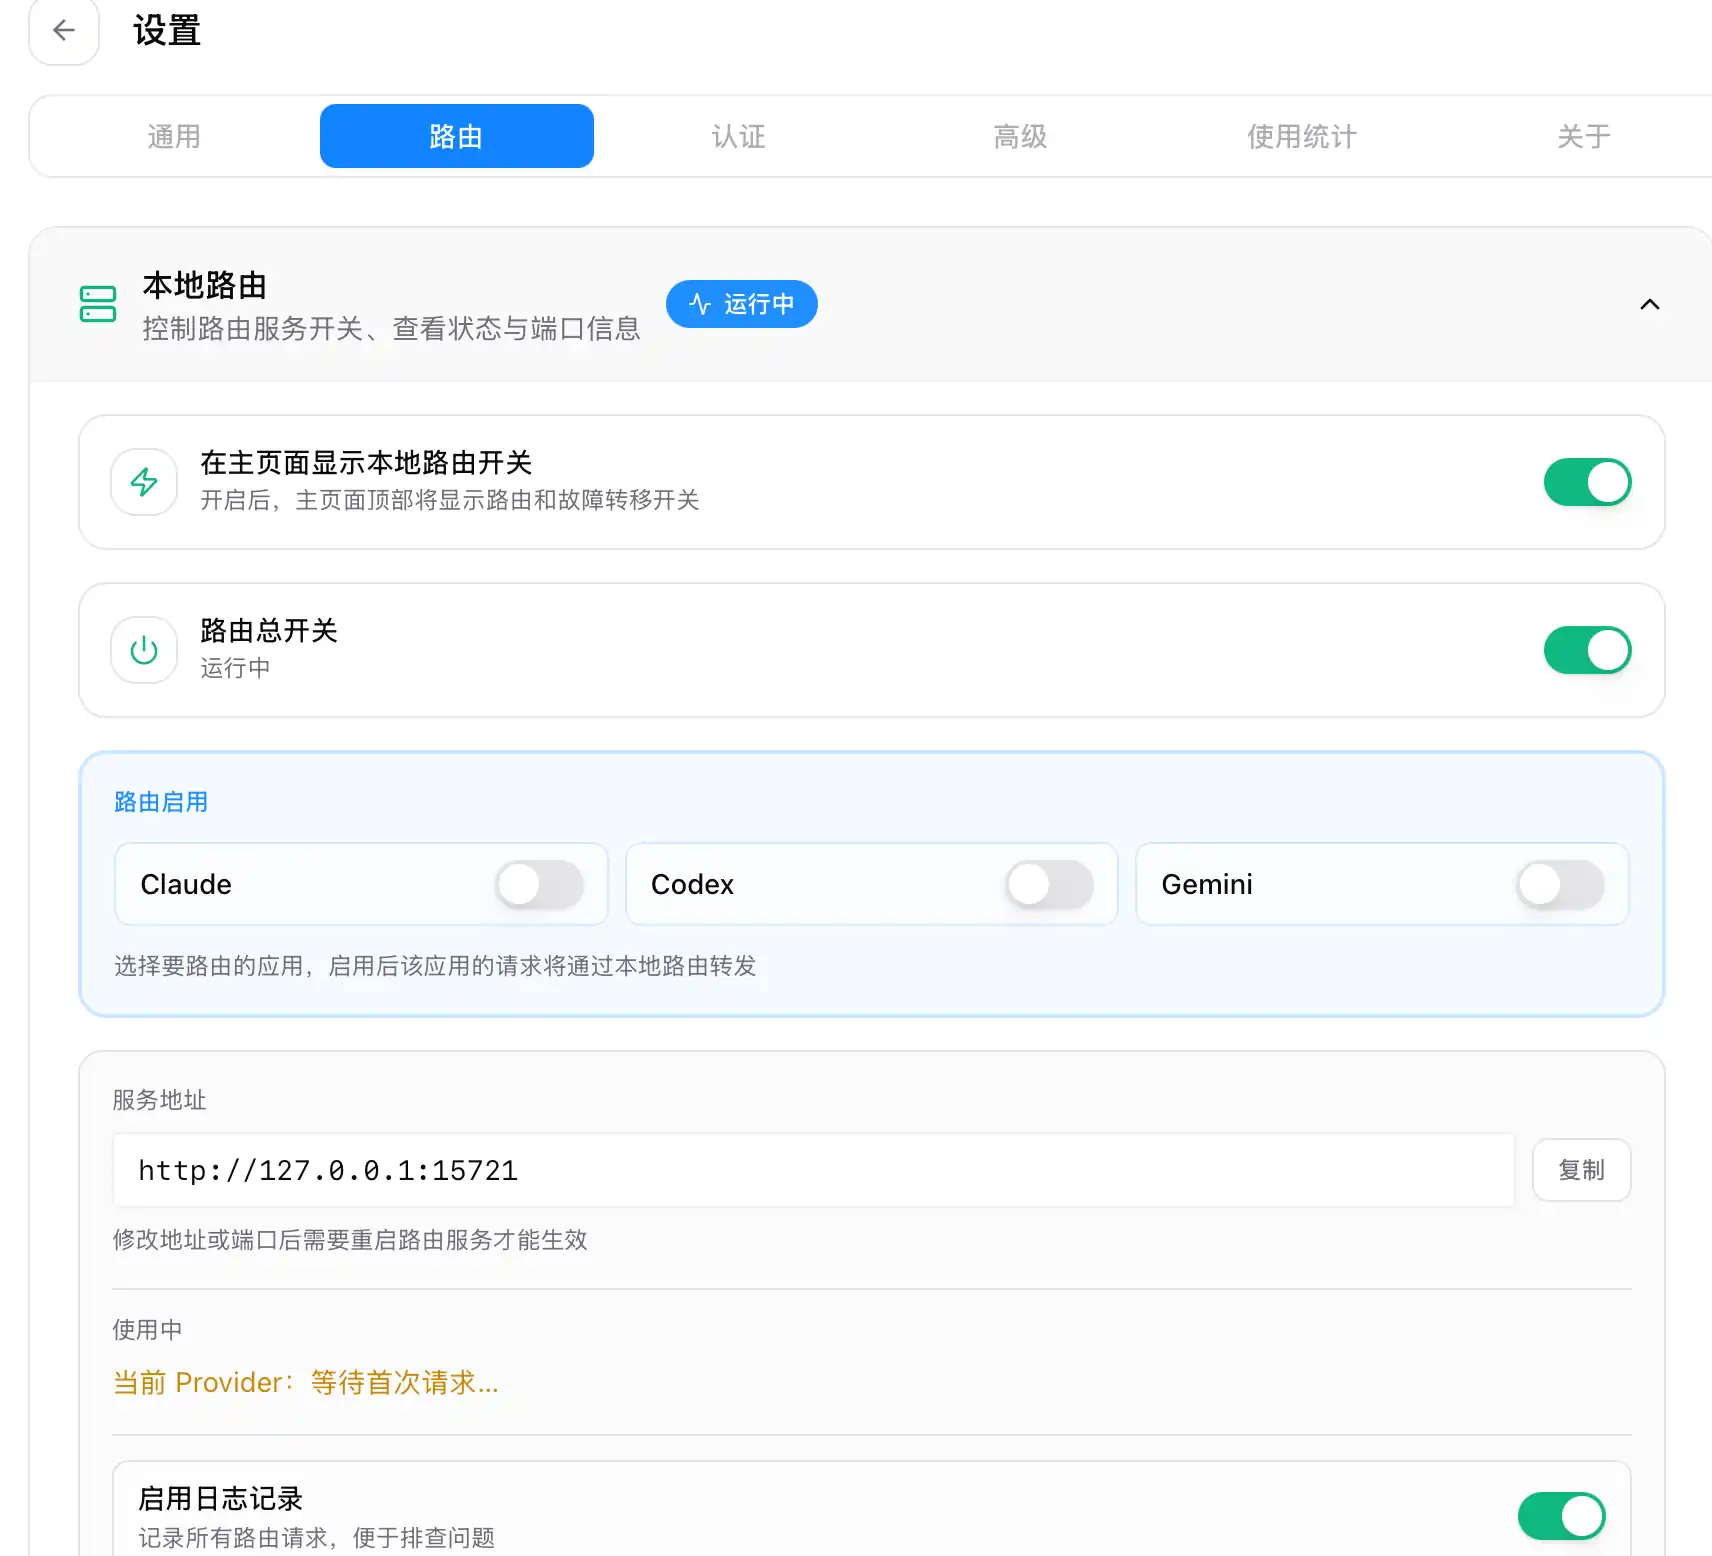Go to the 高级 tab

pos(1021,136)
